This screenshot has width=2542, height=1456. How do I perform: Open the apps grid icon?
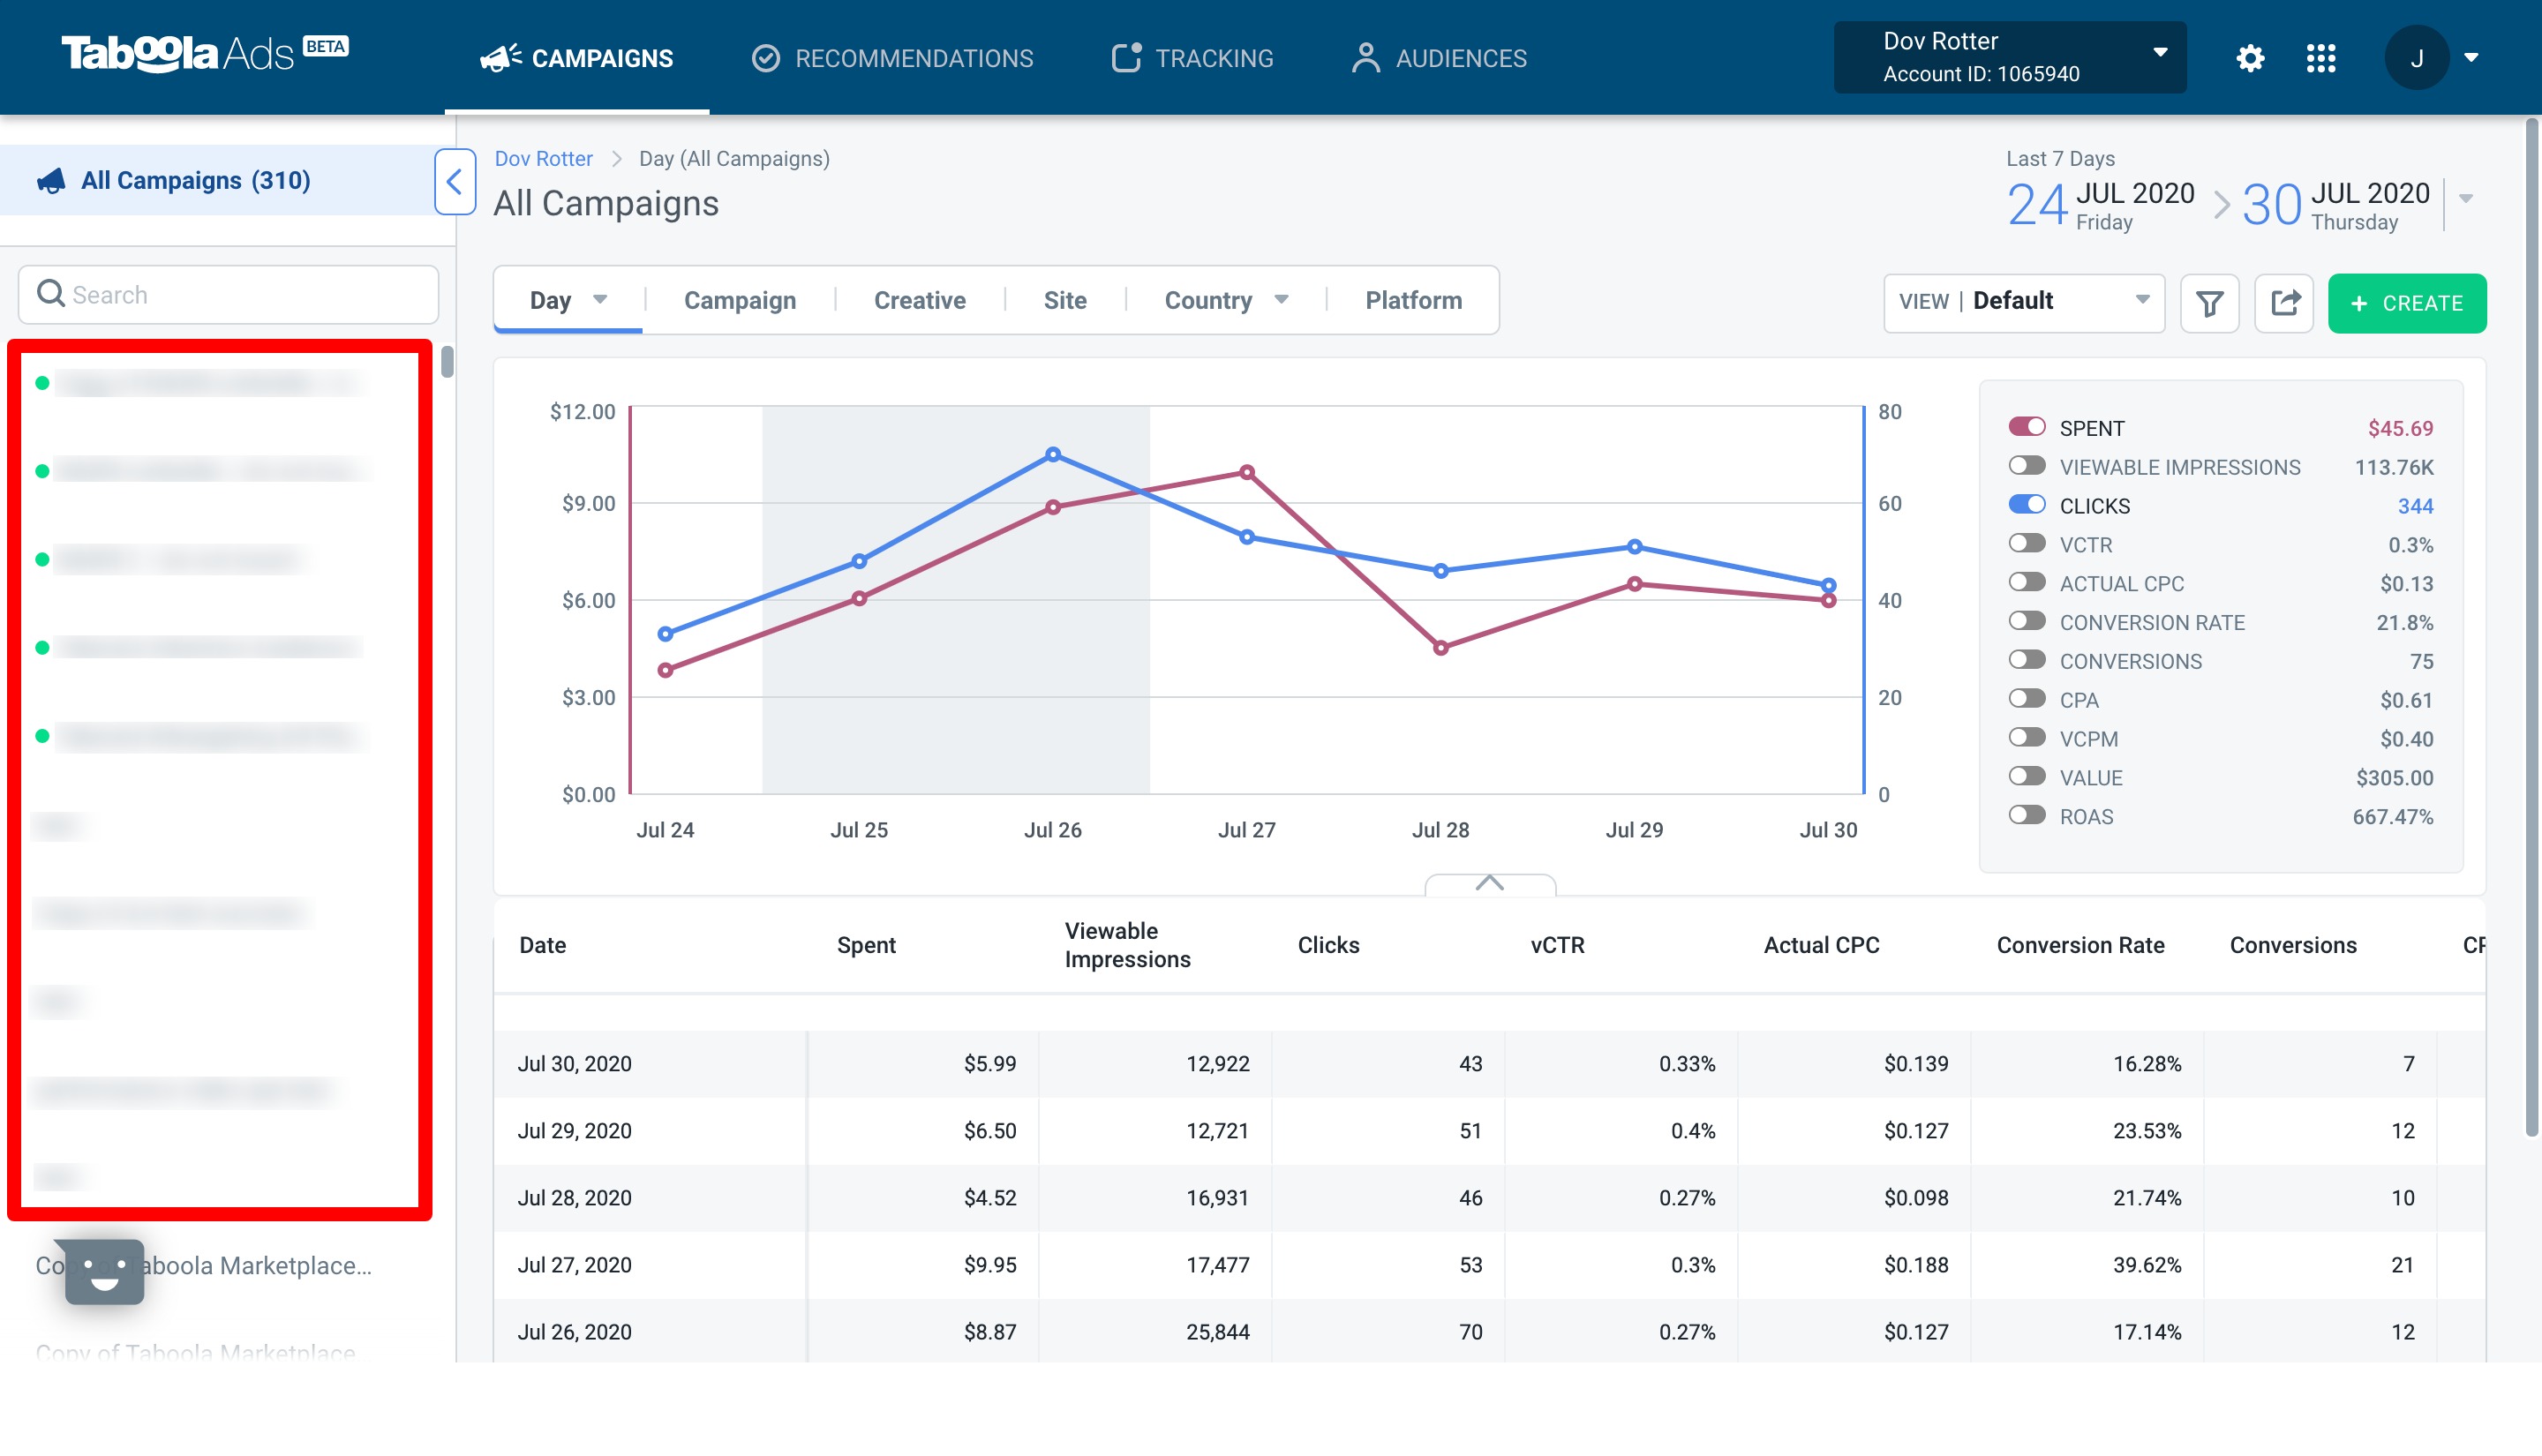coord(2321,58)
